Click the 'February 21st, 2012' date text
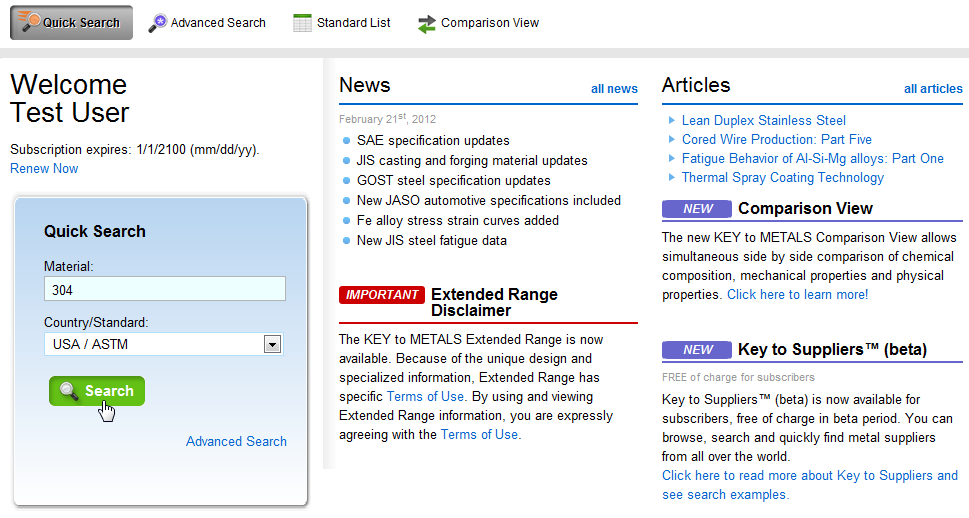Image resolution: width=969 pixels, height=518 pixels. (x=387, y=119)
